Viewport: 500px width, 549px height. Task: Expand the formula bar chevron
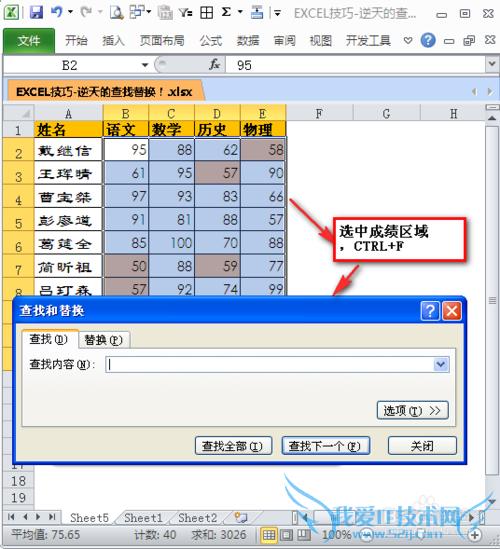pyautogui.click(x=492, y=64)
